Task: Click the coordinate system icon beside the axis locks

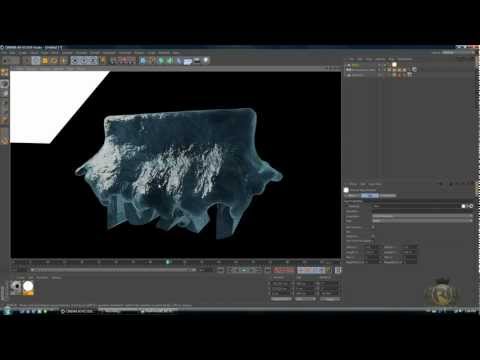Action: (x=103, y=60)
